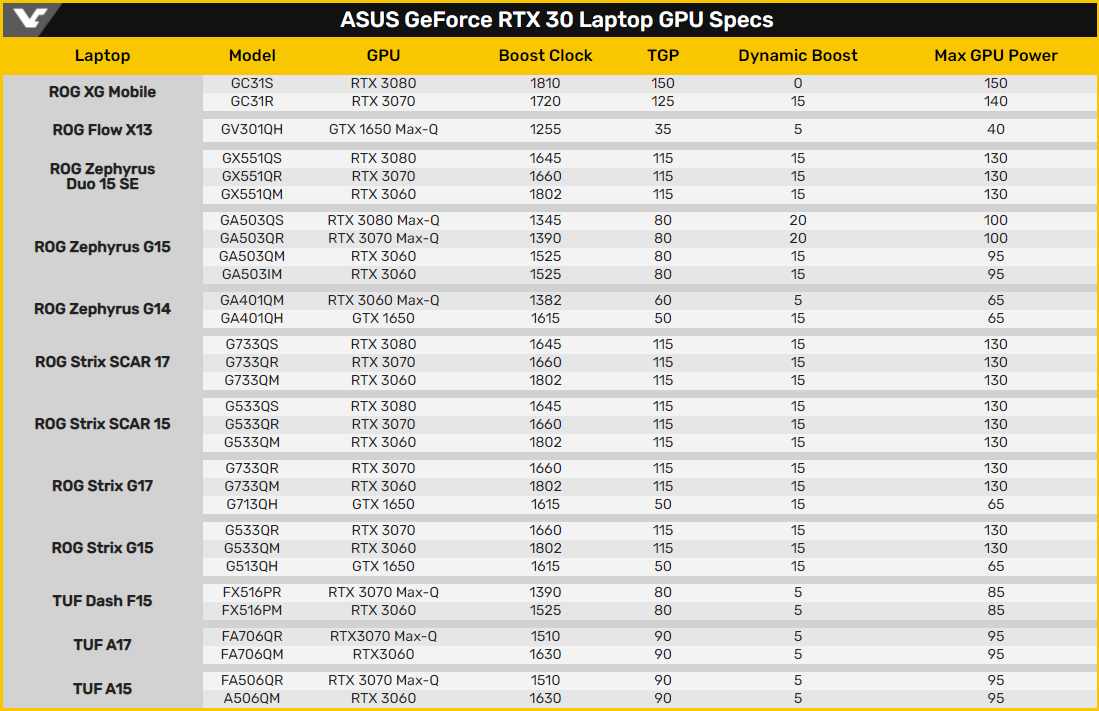1099x711 pixels.
Task: Click the ROG Zephyrus G15 laptop label
Action: [102, 247]
